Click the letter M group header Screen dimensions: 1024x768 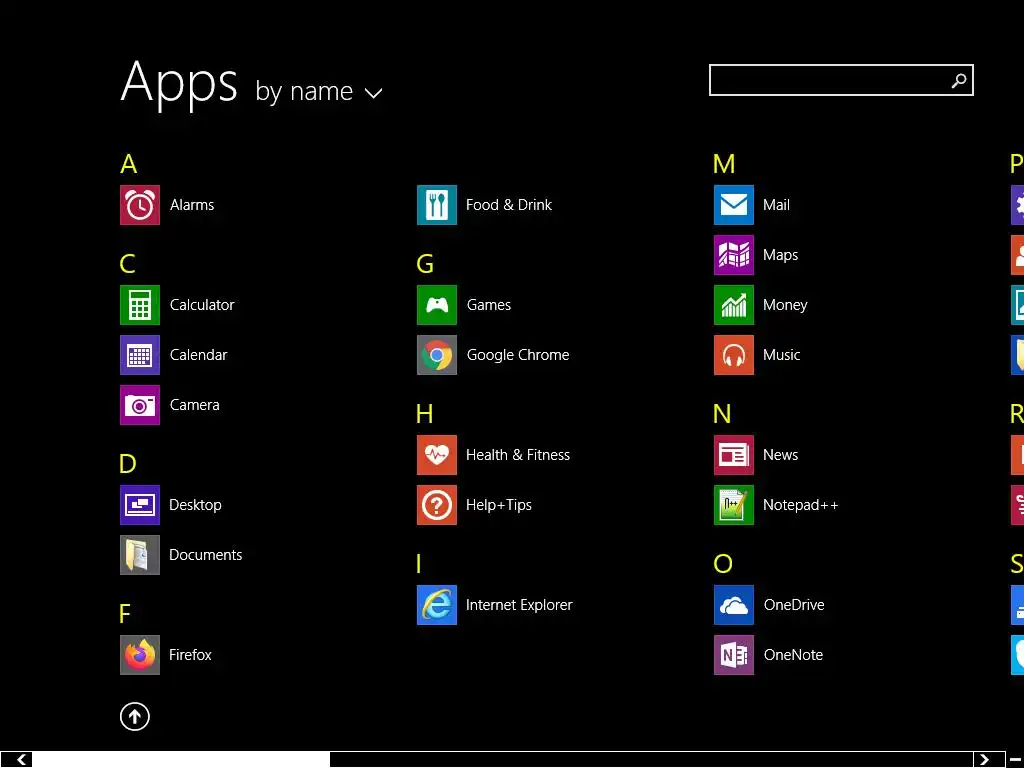pyautogui.click(x=724, y=164)
